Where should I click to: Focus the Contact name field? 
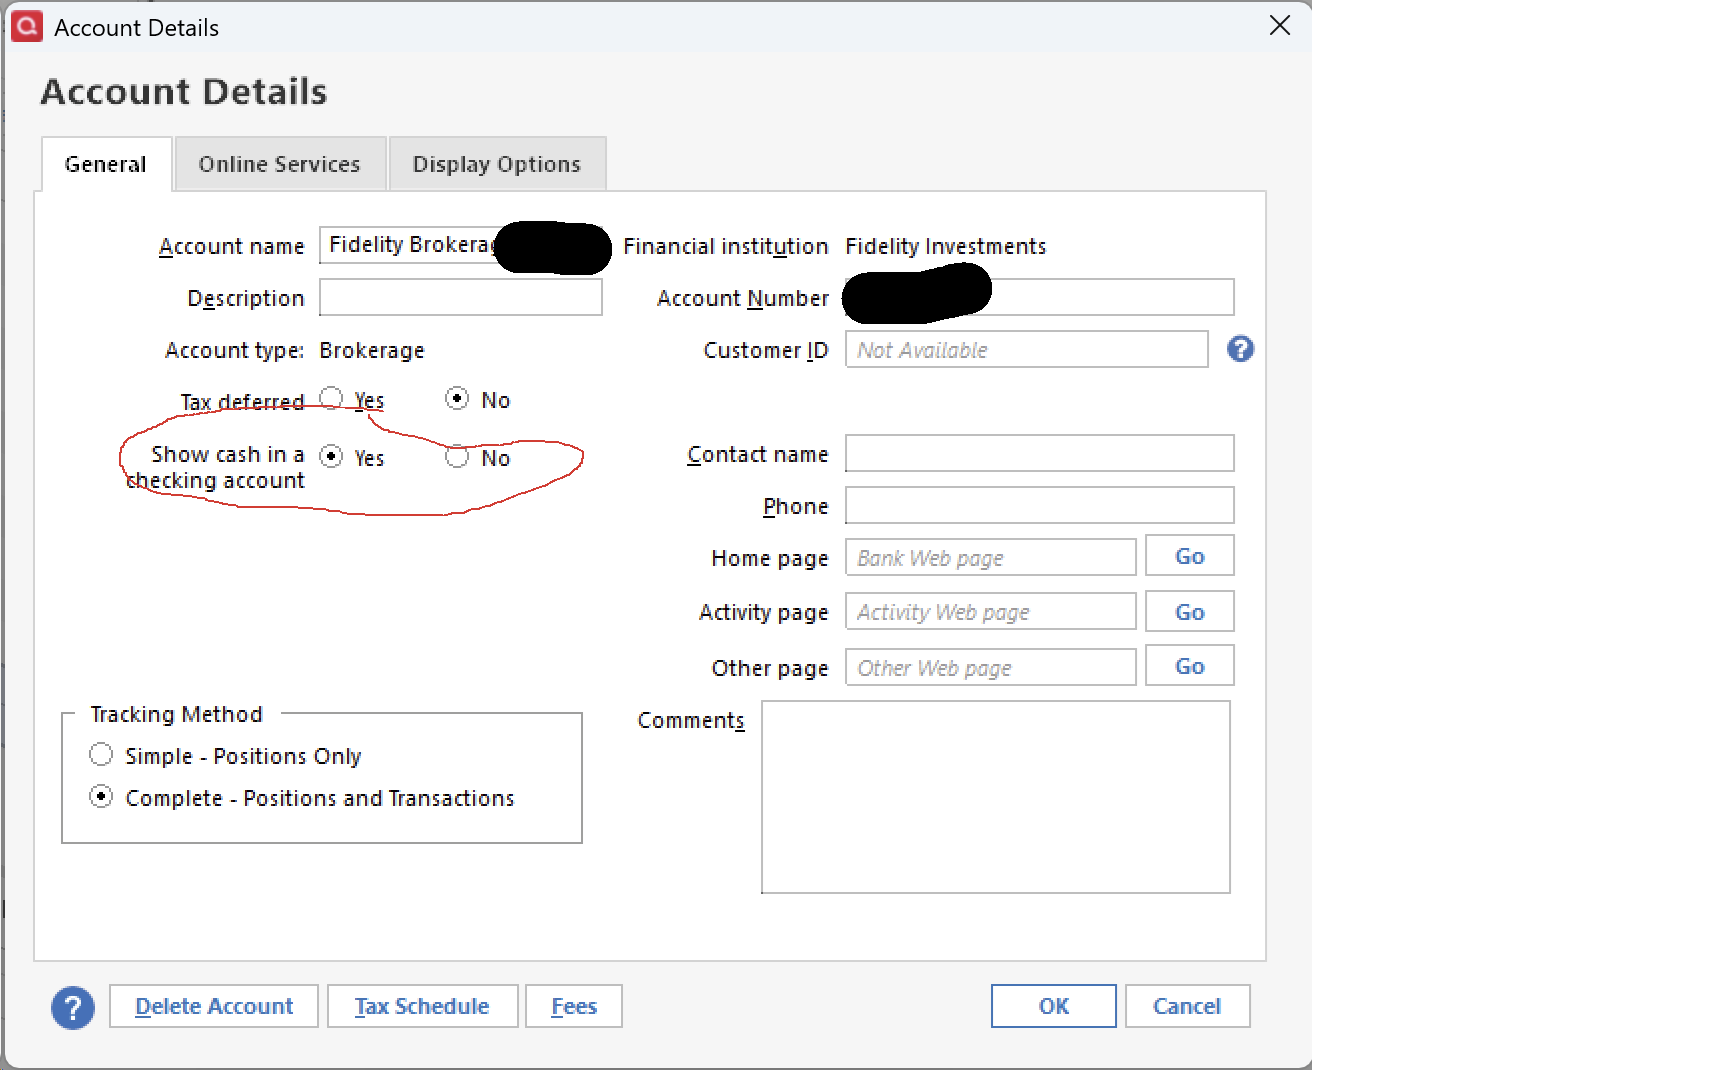[1040, 453]
